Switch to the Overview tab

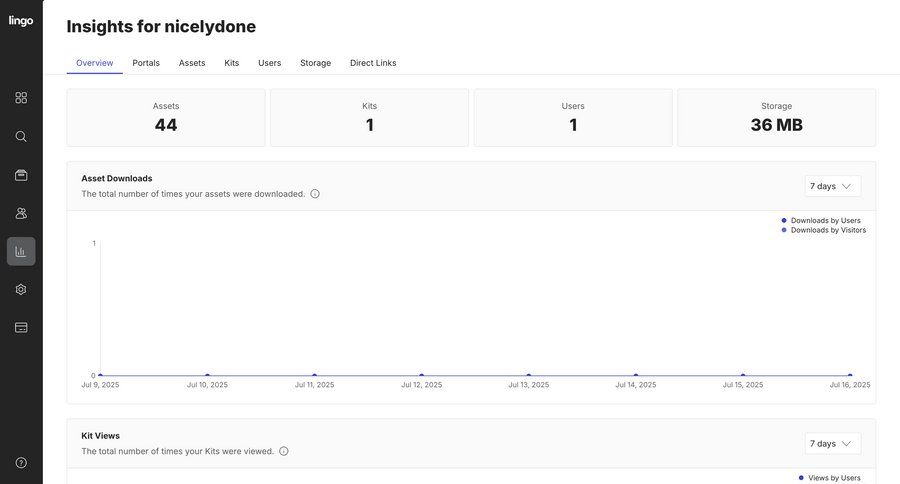point(95,63)
